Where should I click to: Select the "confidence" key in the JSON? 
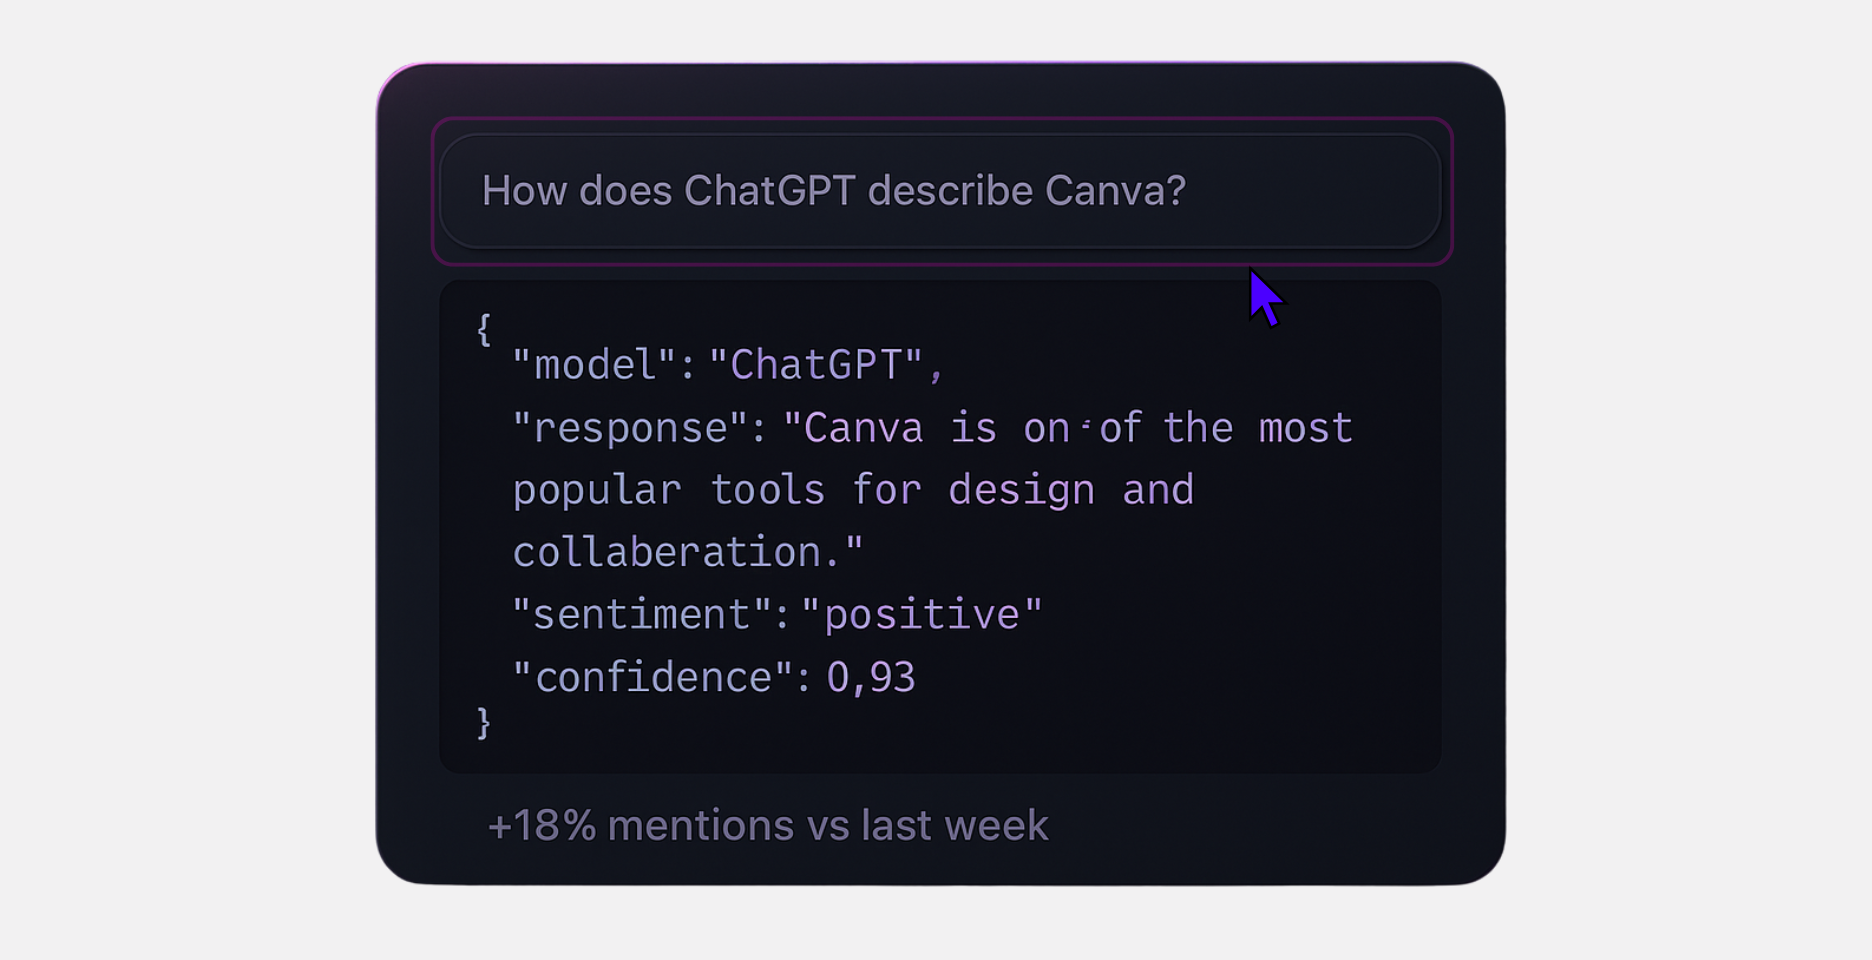pos(653,678)
